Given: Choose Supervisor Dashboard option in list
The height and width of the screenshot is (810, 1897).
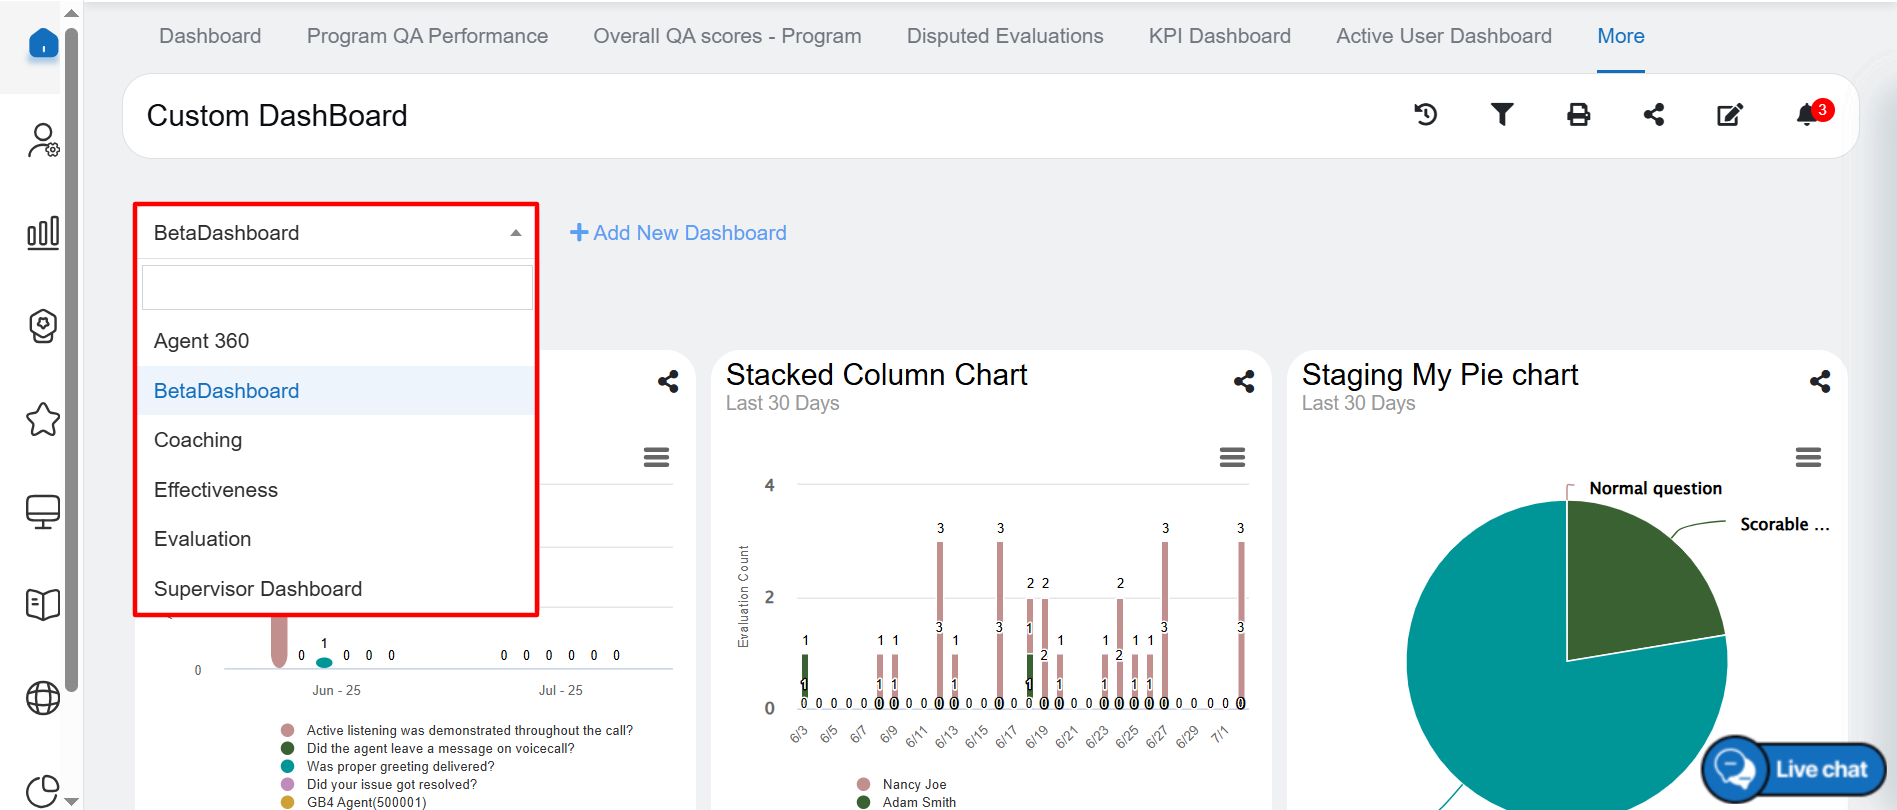Looking at the screenshot, I should click(x=258, y=589).
